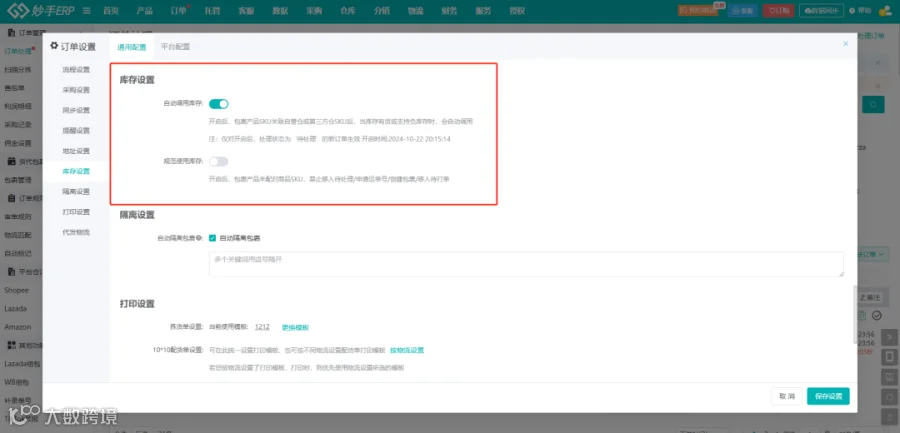900x433 pixels.
Task: Select 隔离设置 in settings sidebar
Action: pos(76,191)
